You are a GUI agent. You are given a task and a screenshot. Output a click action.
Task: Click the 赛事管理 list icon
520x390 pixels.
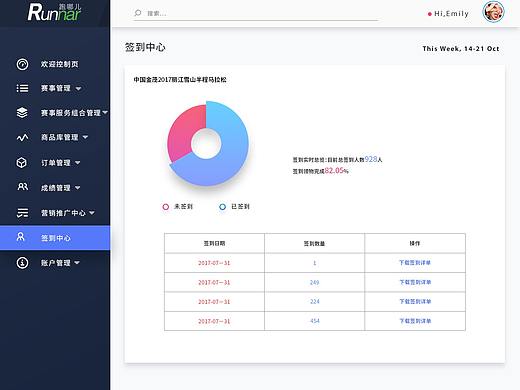point(22,88)
